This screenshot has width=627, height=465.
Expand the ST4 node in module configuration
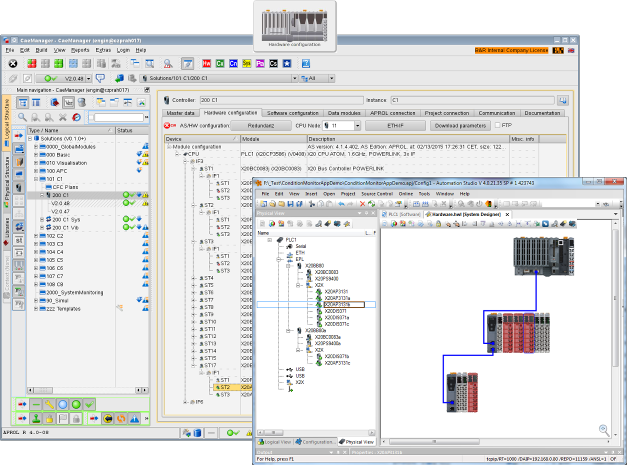coord(194,278)
